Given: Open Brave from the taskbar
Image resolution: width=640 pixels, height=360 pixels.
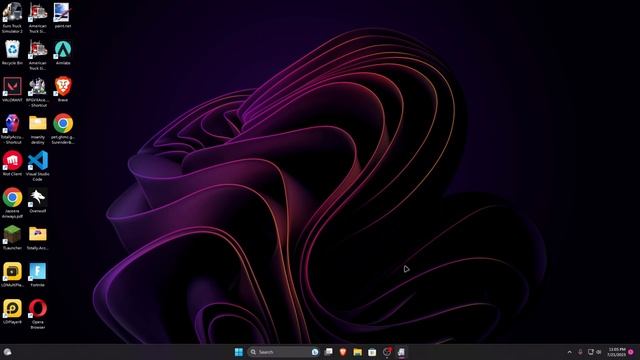Looking at the screenshot, I should tap(343, 352).
